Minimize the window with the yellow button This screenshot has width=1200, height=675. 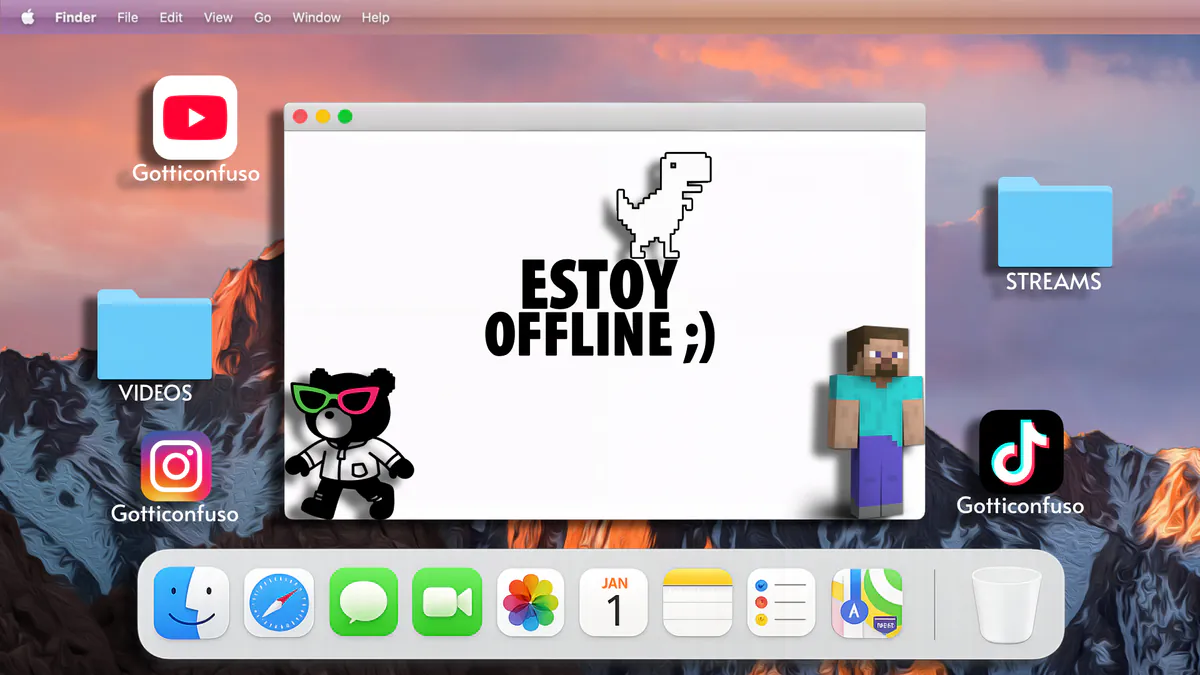point(323,117)
